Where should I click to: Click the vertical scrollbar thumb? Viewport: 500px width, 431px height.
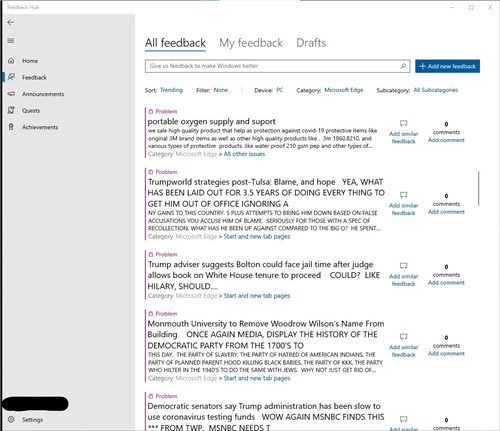[479, 188]
